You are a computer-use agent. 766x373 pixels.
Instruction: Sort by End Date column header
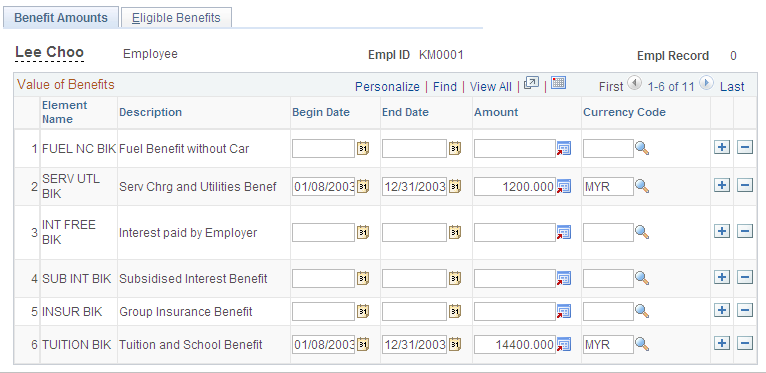405,112
